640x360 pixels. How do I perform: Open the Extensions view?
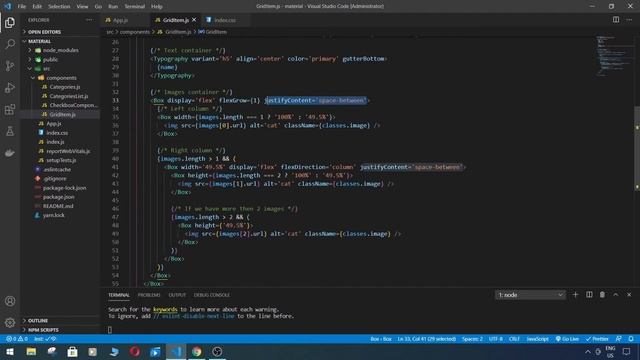tap(10, 109)
